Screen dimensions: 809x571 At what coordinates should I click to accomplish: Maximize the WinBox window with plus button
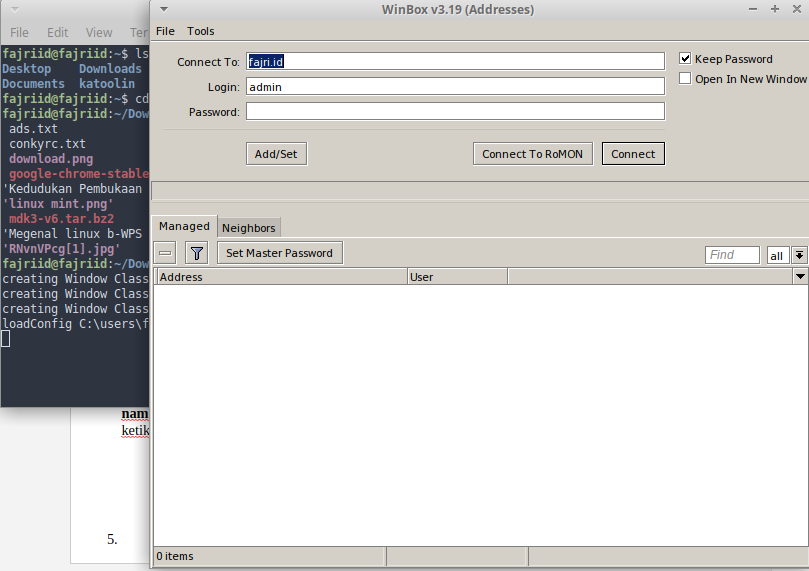coord(774,9)
